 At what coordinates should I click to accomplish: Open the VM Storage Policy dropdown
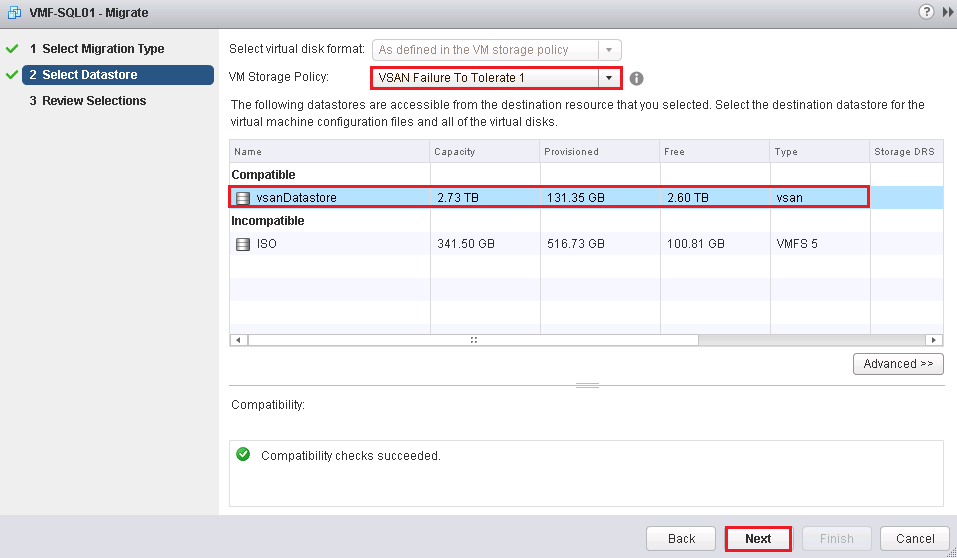click(x=608, y=78)
